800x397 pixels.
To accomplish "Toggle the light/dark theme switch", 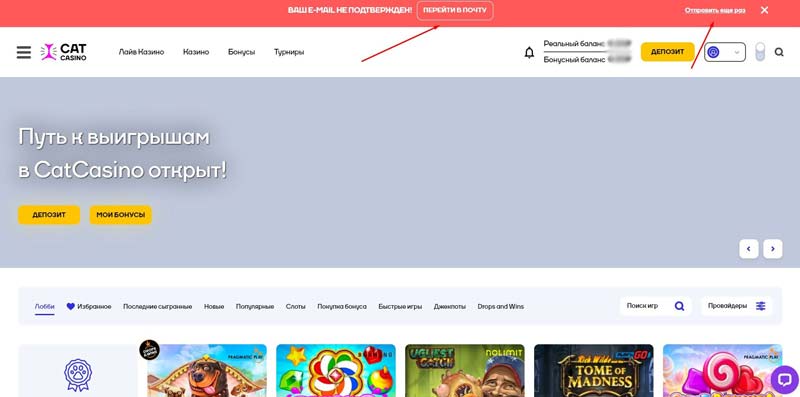I will click(x=760, y=52).
